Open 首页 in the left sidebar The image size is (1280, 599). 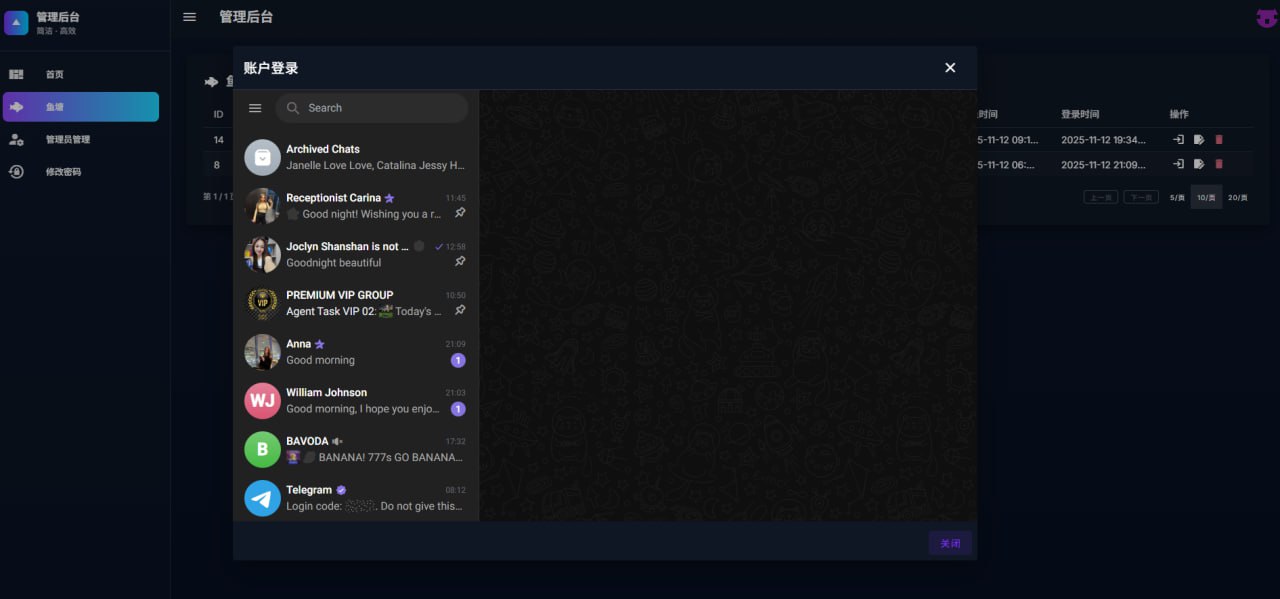54,75
